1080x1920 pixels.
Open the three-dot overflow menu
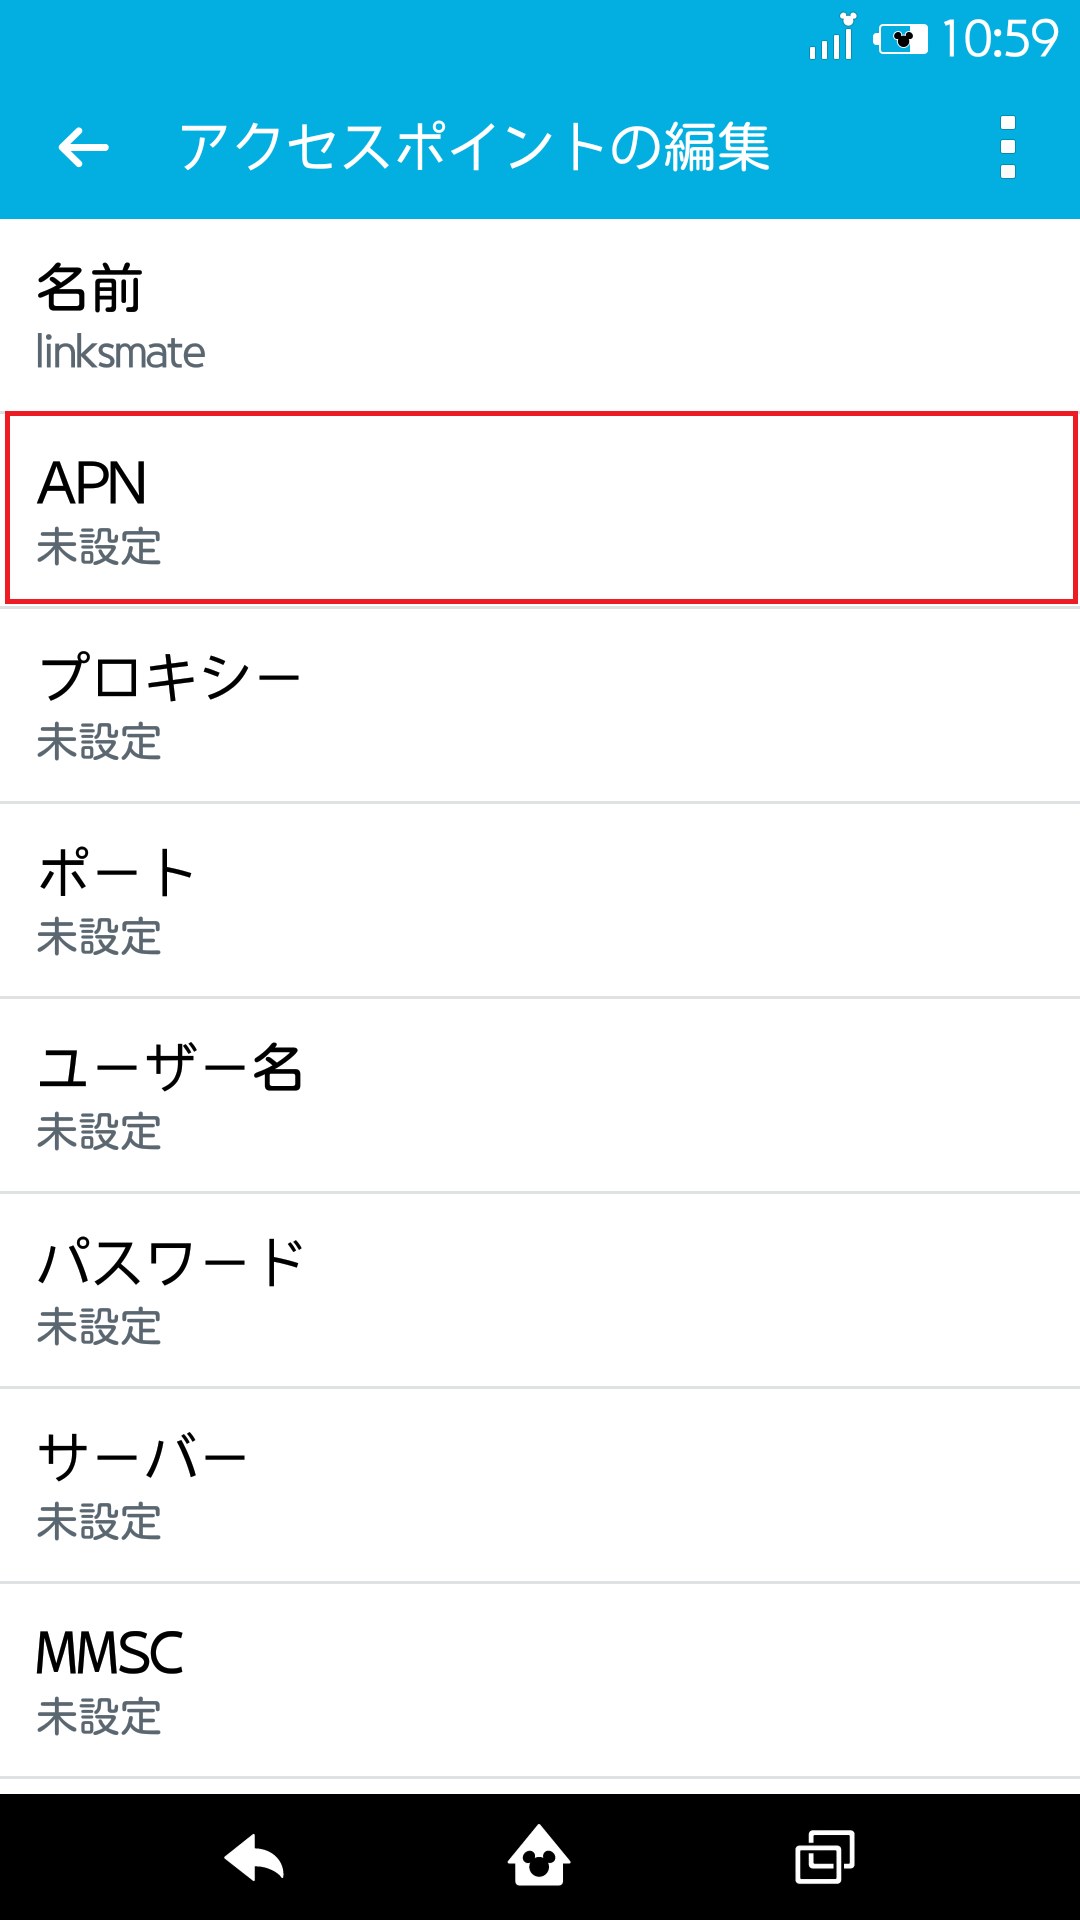coord(1007,148)
